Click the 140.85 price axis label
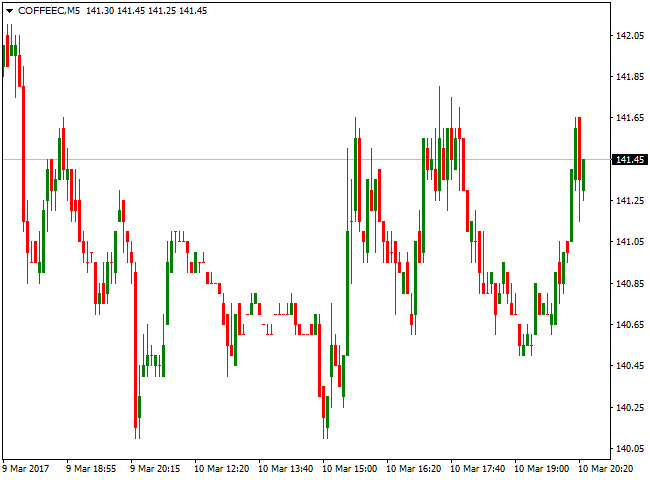 coord(630,284)
